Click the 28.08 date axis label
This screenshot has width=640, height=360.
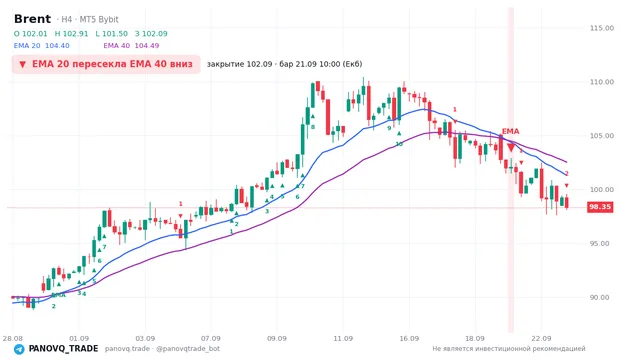point(12,339)
